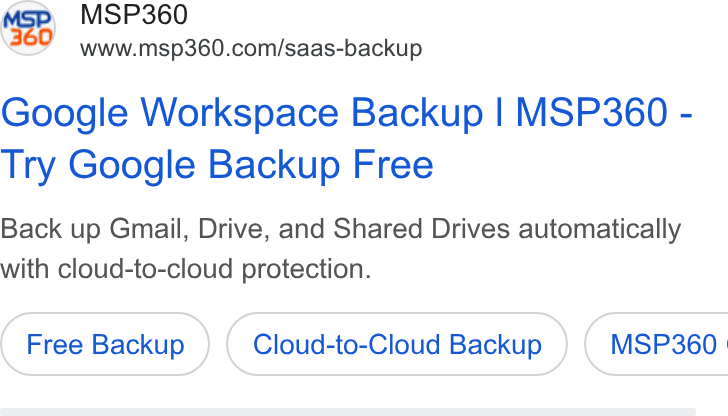The image size is (728, 416).
Task: Choose the partially visible MSP360 chip
Action: click(x=656, y=344)
